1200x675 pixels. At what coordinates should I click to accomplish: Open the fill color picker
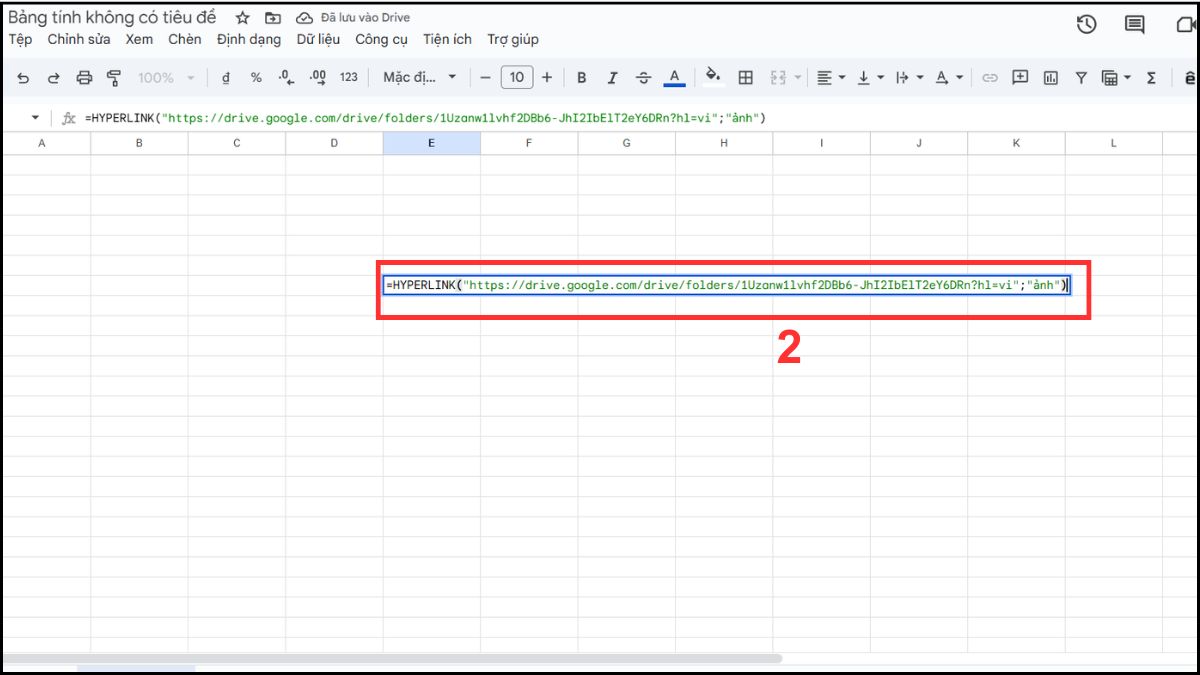click(714, 77)
